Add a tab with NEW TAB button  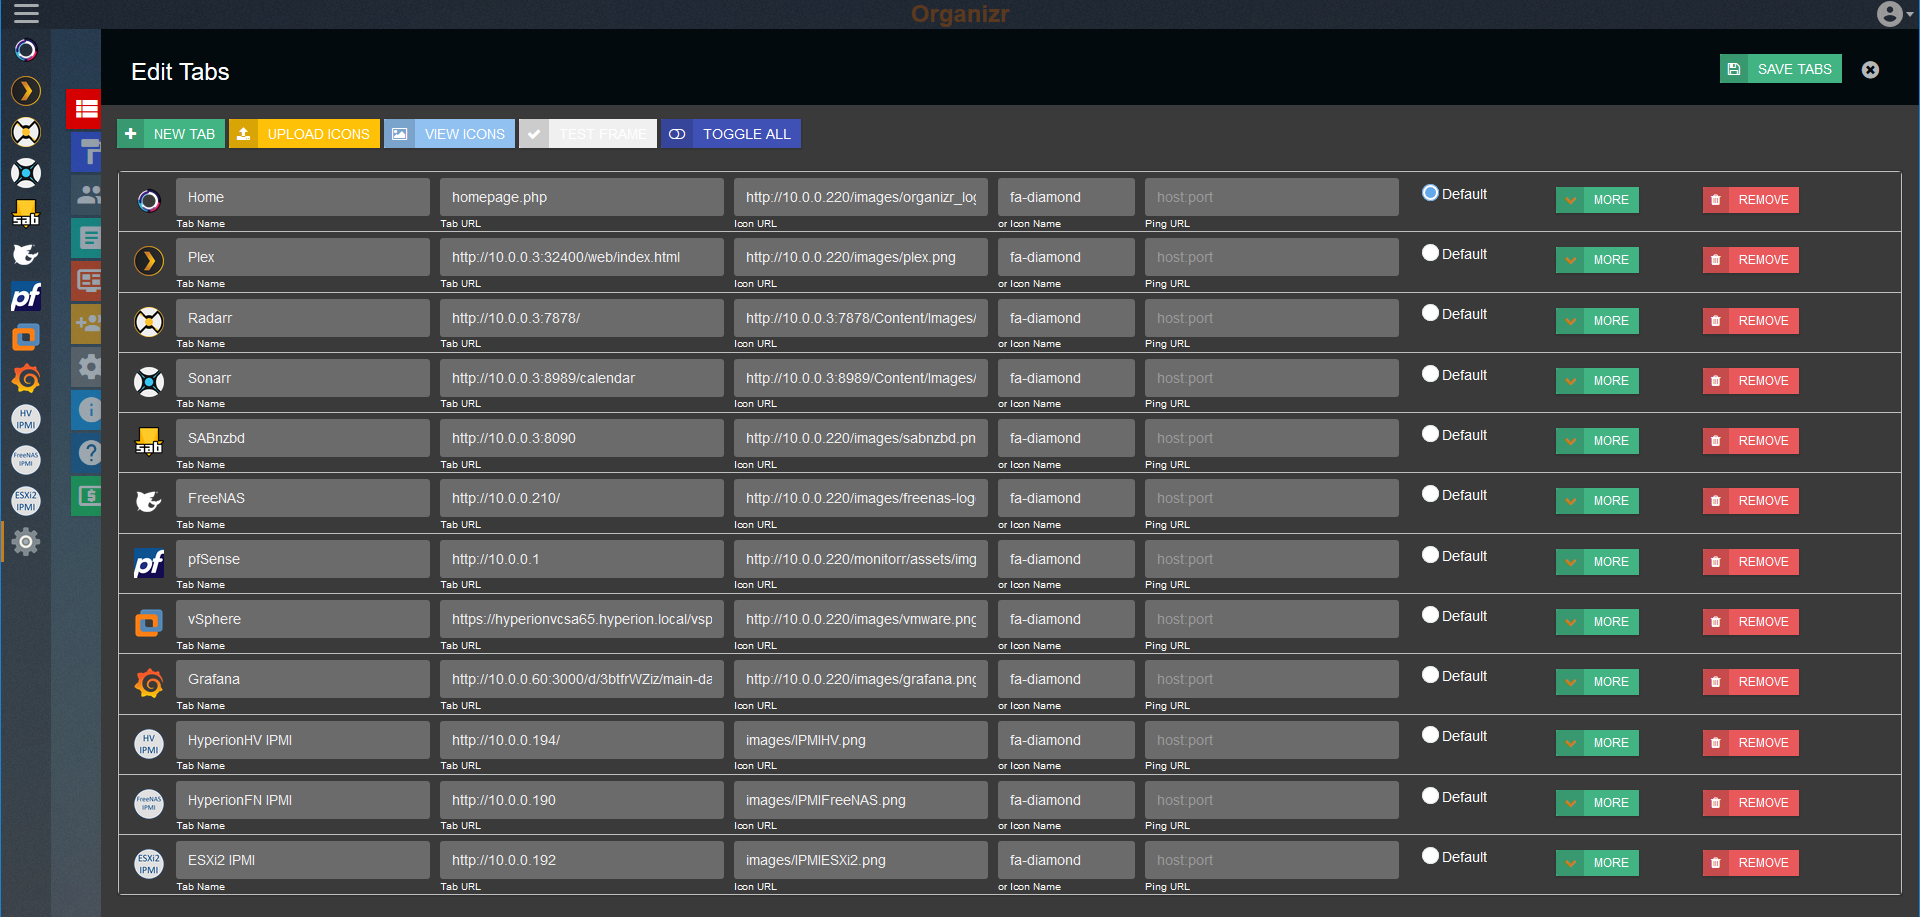pyautogui.click(x=171, y=134)
